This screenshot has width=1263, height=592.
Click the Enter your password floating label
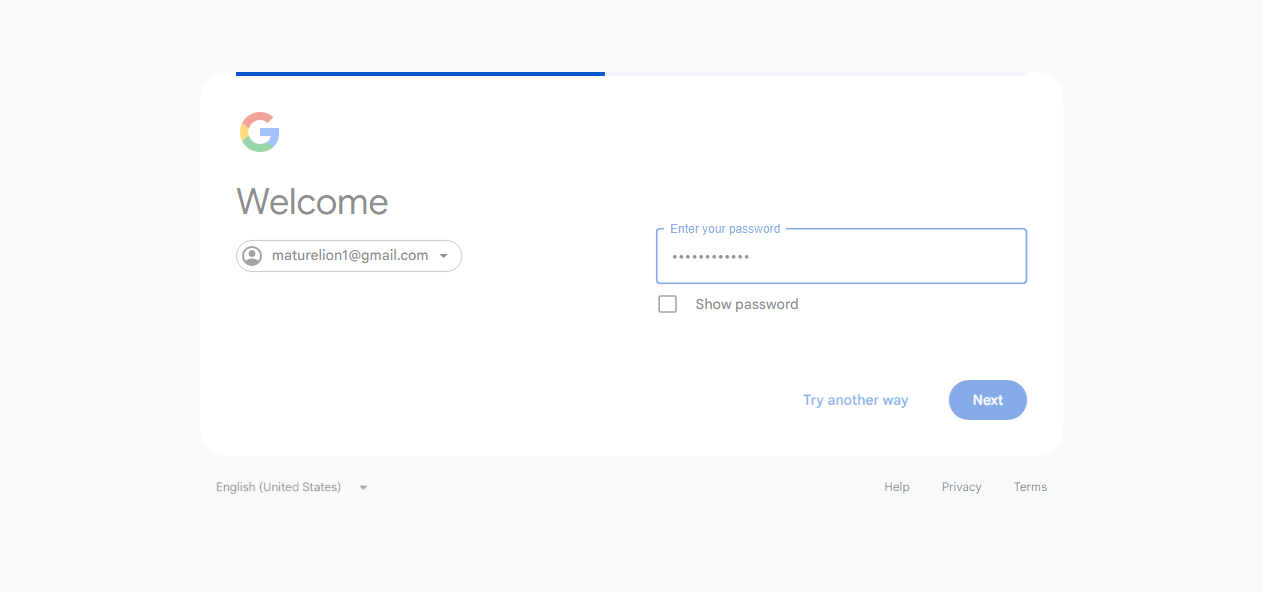tap(725, 229)
